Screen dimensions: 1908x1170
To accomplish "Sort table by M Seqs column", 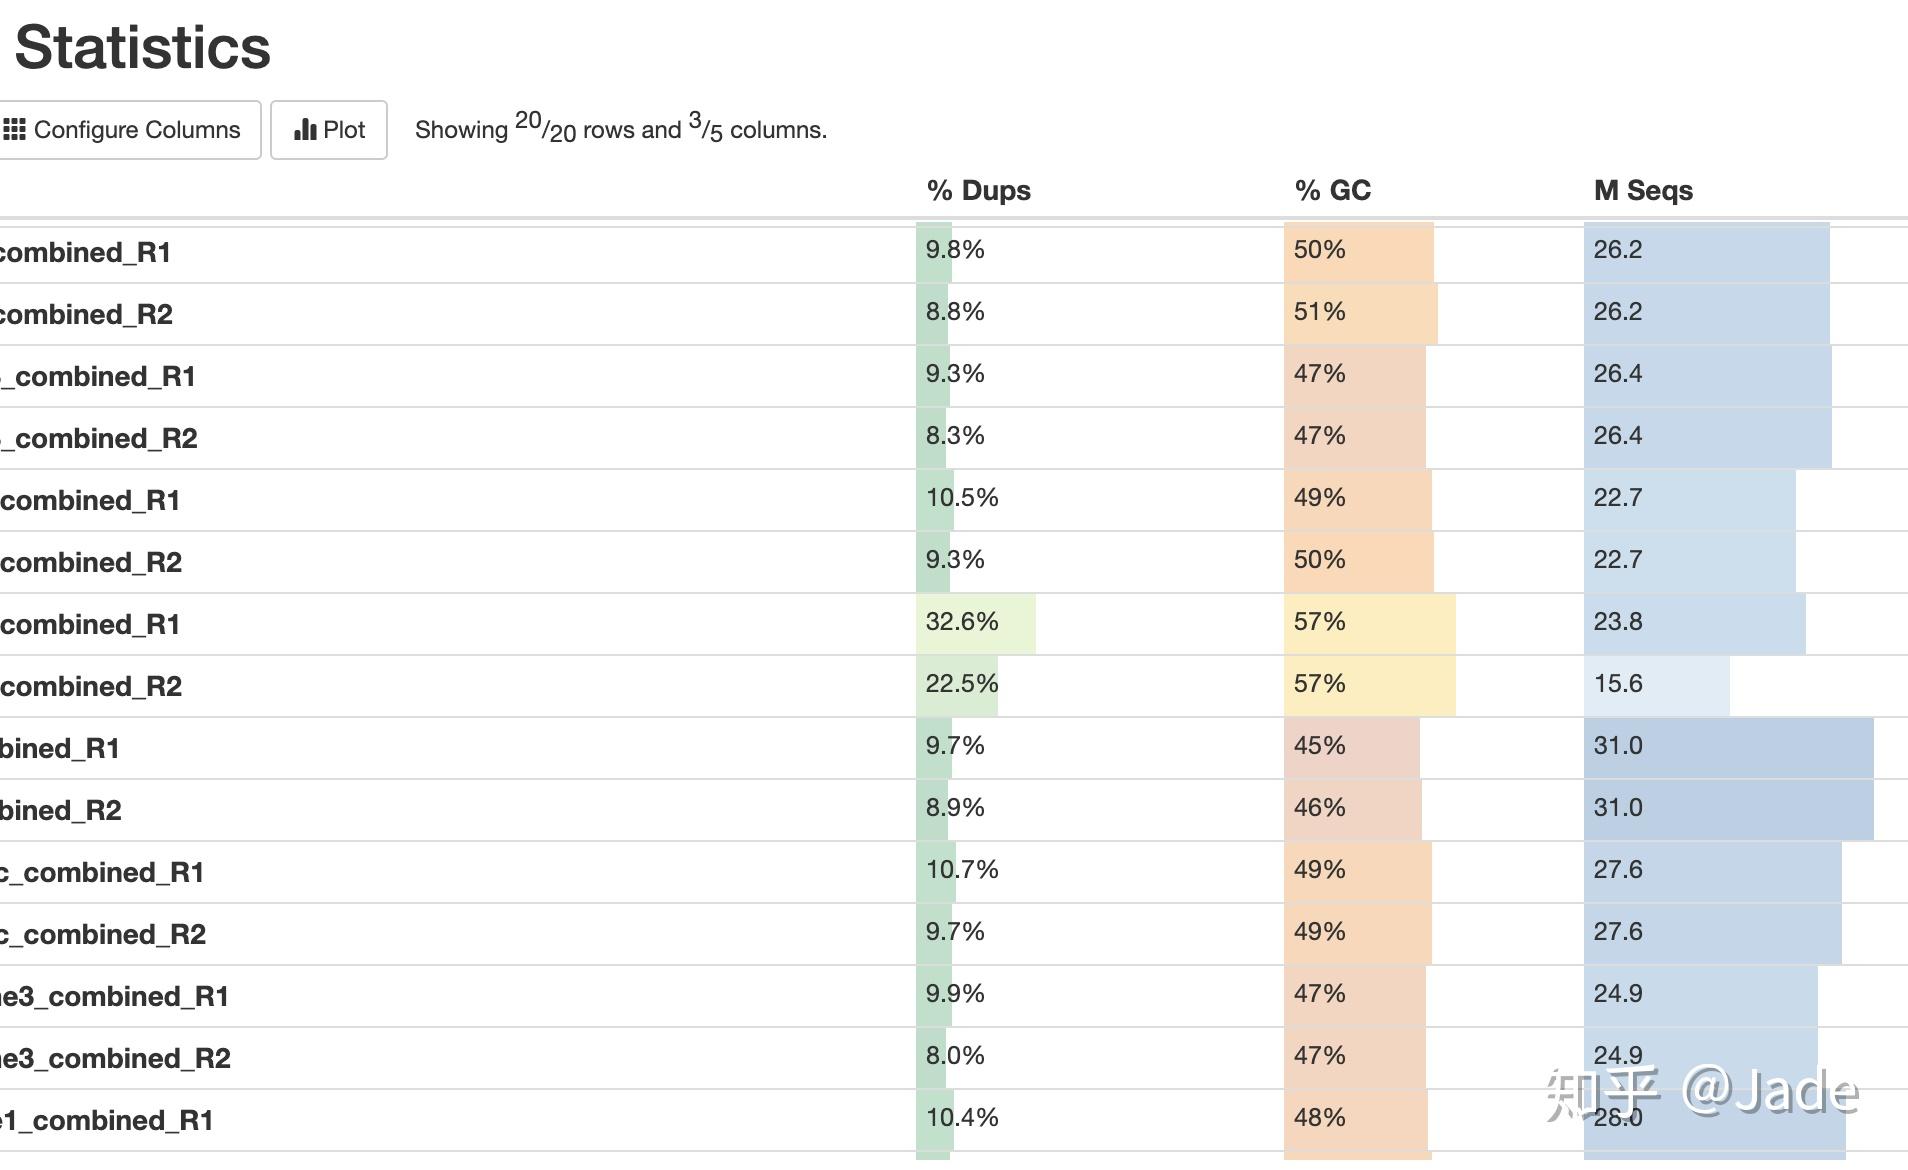I will pos(1643,190).
